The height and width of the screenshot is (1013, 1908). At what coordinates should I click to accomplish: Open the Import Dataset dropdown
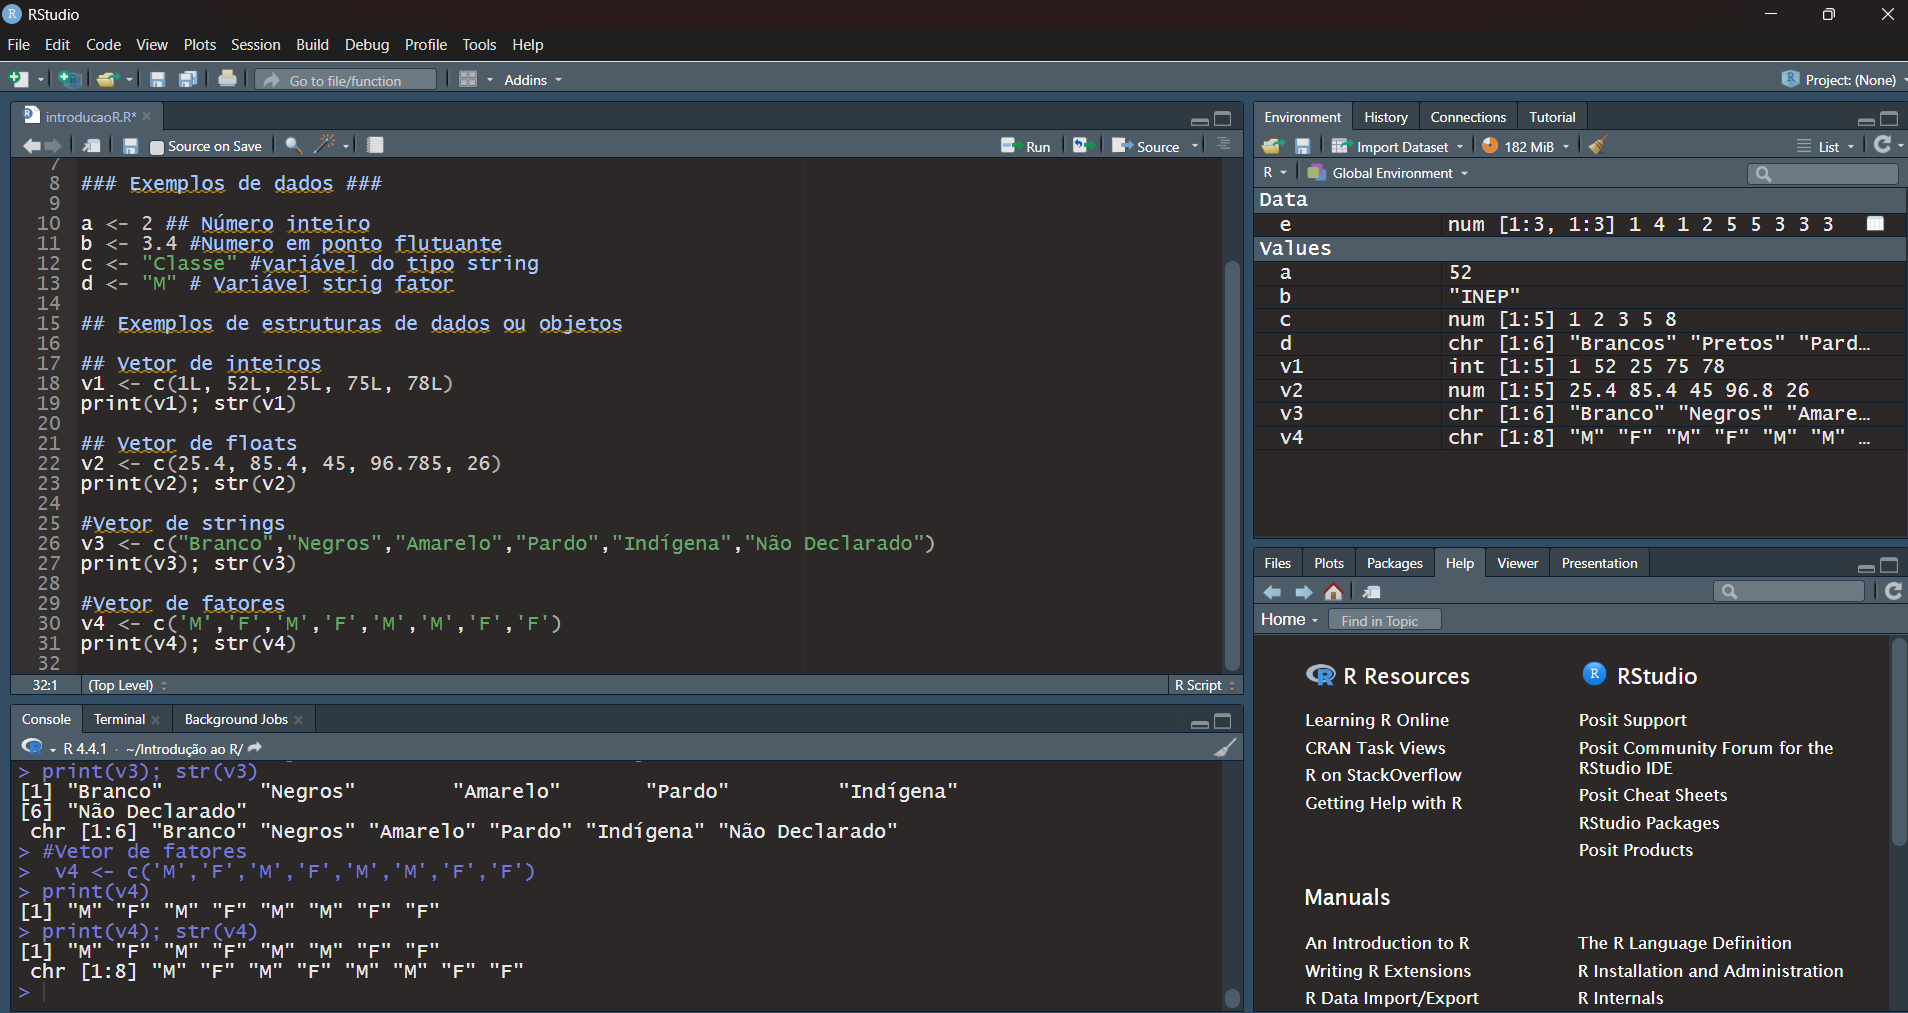1402,147
